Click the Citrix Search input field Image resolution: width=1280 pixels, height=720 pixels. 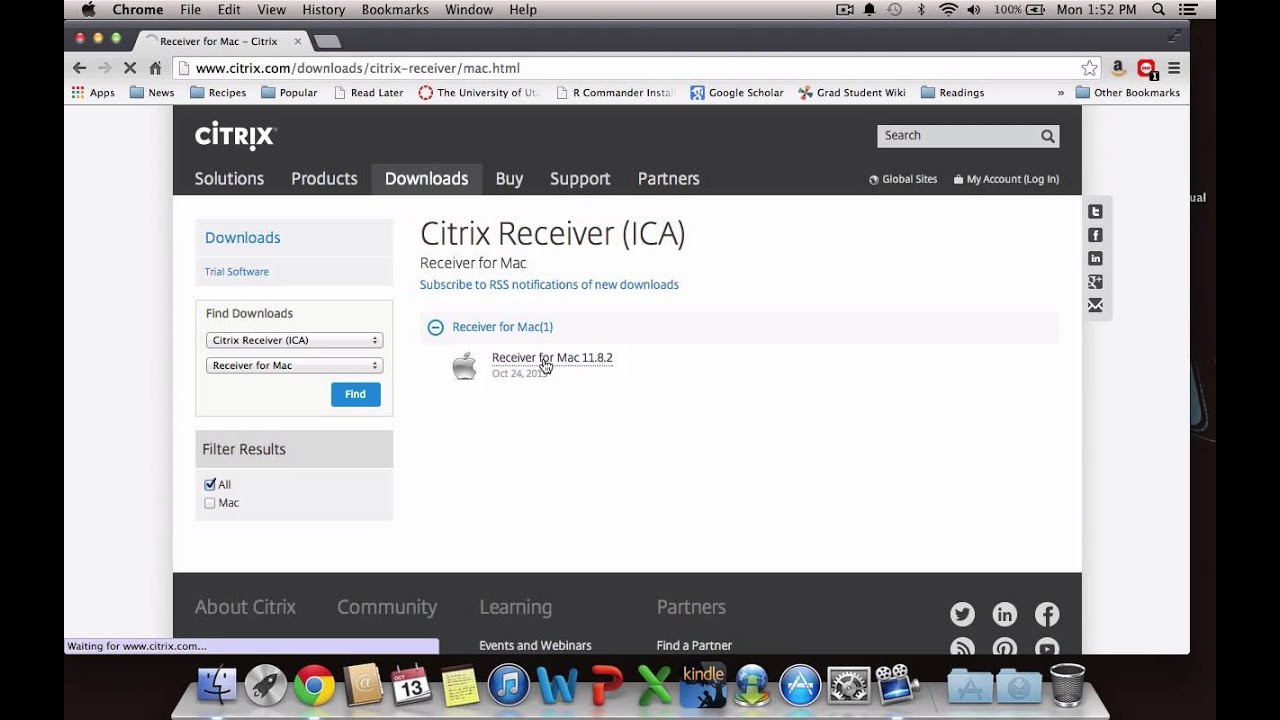[x=958, y=136]
